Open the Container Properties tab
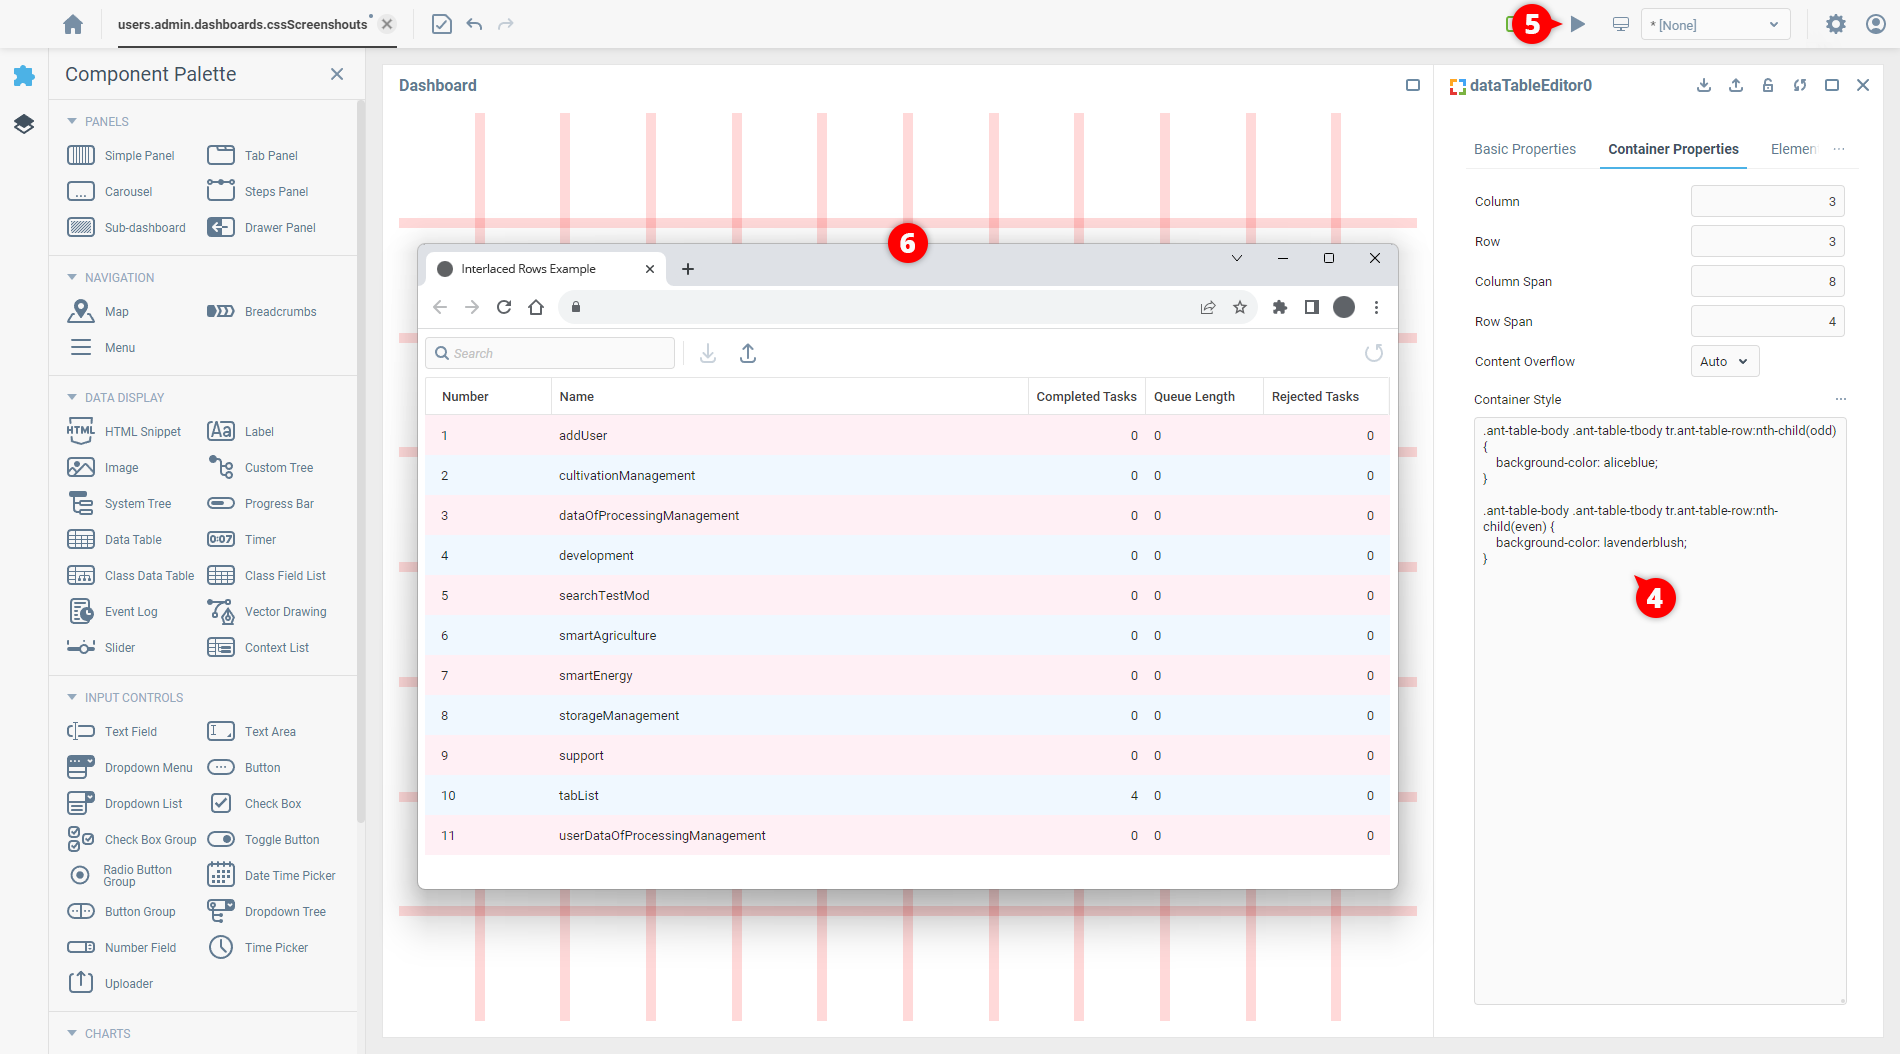This screenshot has height=1054, width=1900. tap(1673, 149)
